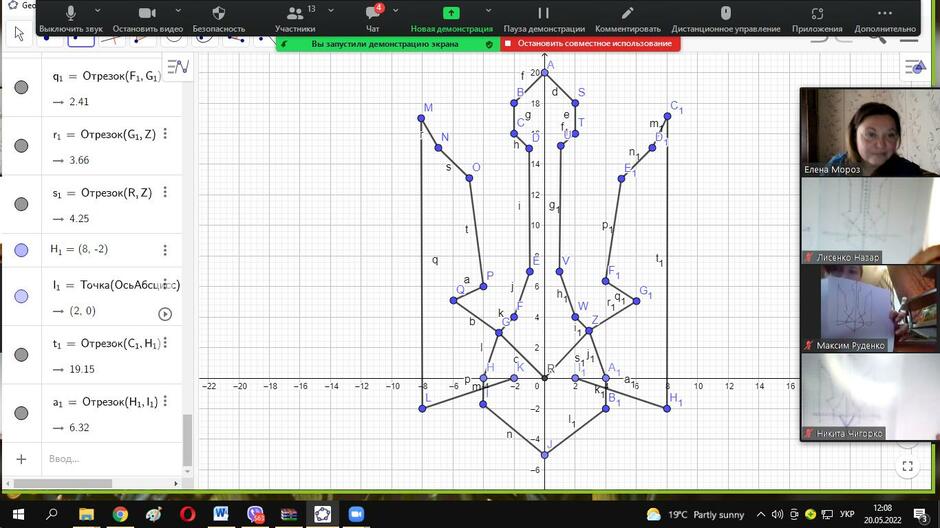
Task: Show segment t1 via its visibility circle
Action: (21, 355)
